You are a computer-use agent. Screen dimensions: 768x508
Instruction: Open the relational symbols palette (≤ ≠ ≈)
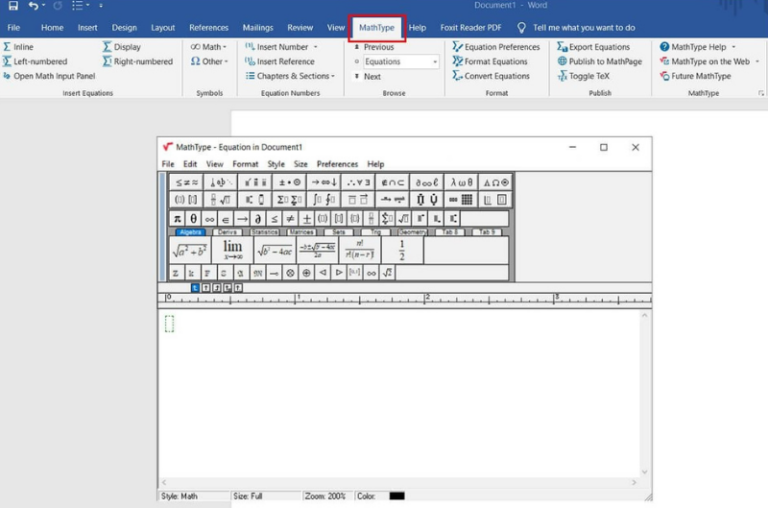tap(187, 182)
